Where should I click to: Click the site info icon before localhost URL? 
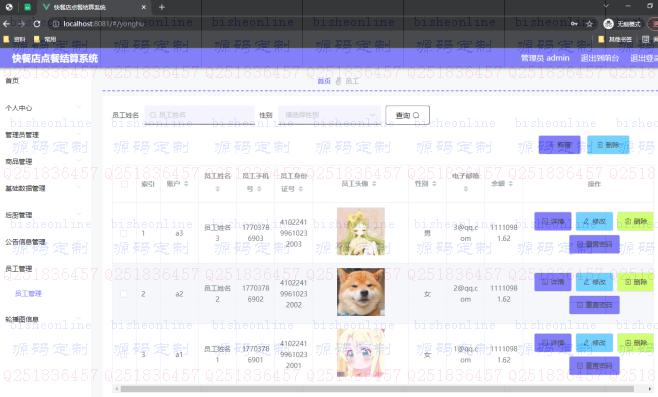pyautogui.click(x=55, y=24)
